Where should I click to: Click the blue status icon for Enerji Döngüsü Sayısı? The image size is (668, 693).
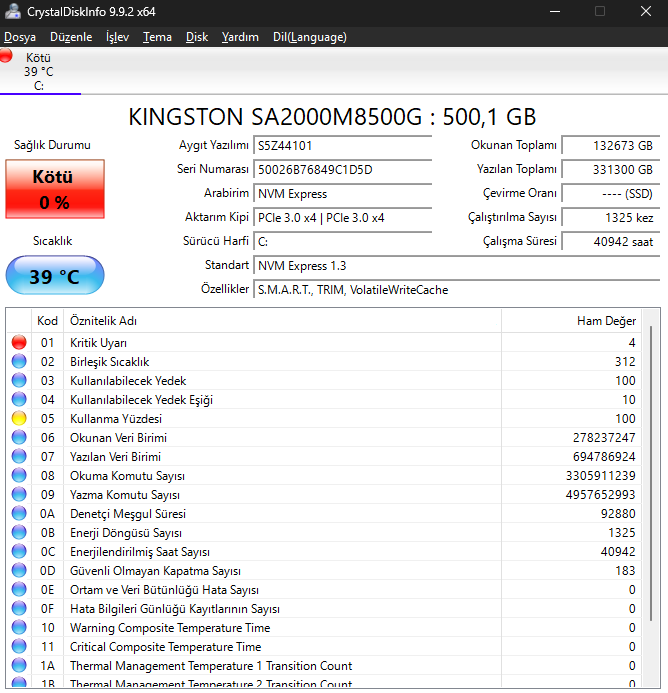click(19, 532)
